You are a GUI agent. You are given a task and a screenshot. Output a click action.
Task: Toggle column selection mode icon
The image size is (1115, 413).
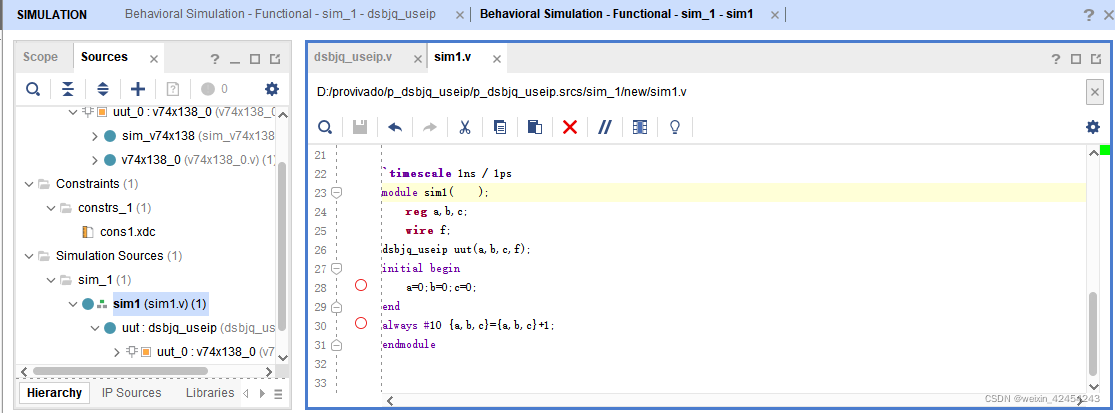(x=640, y=127)
